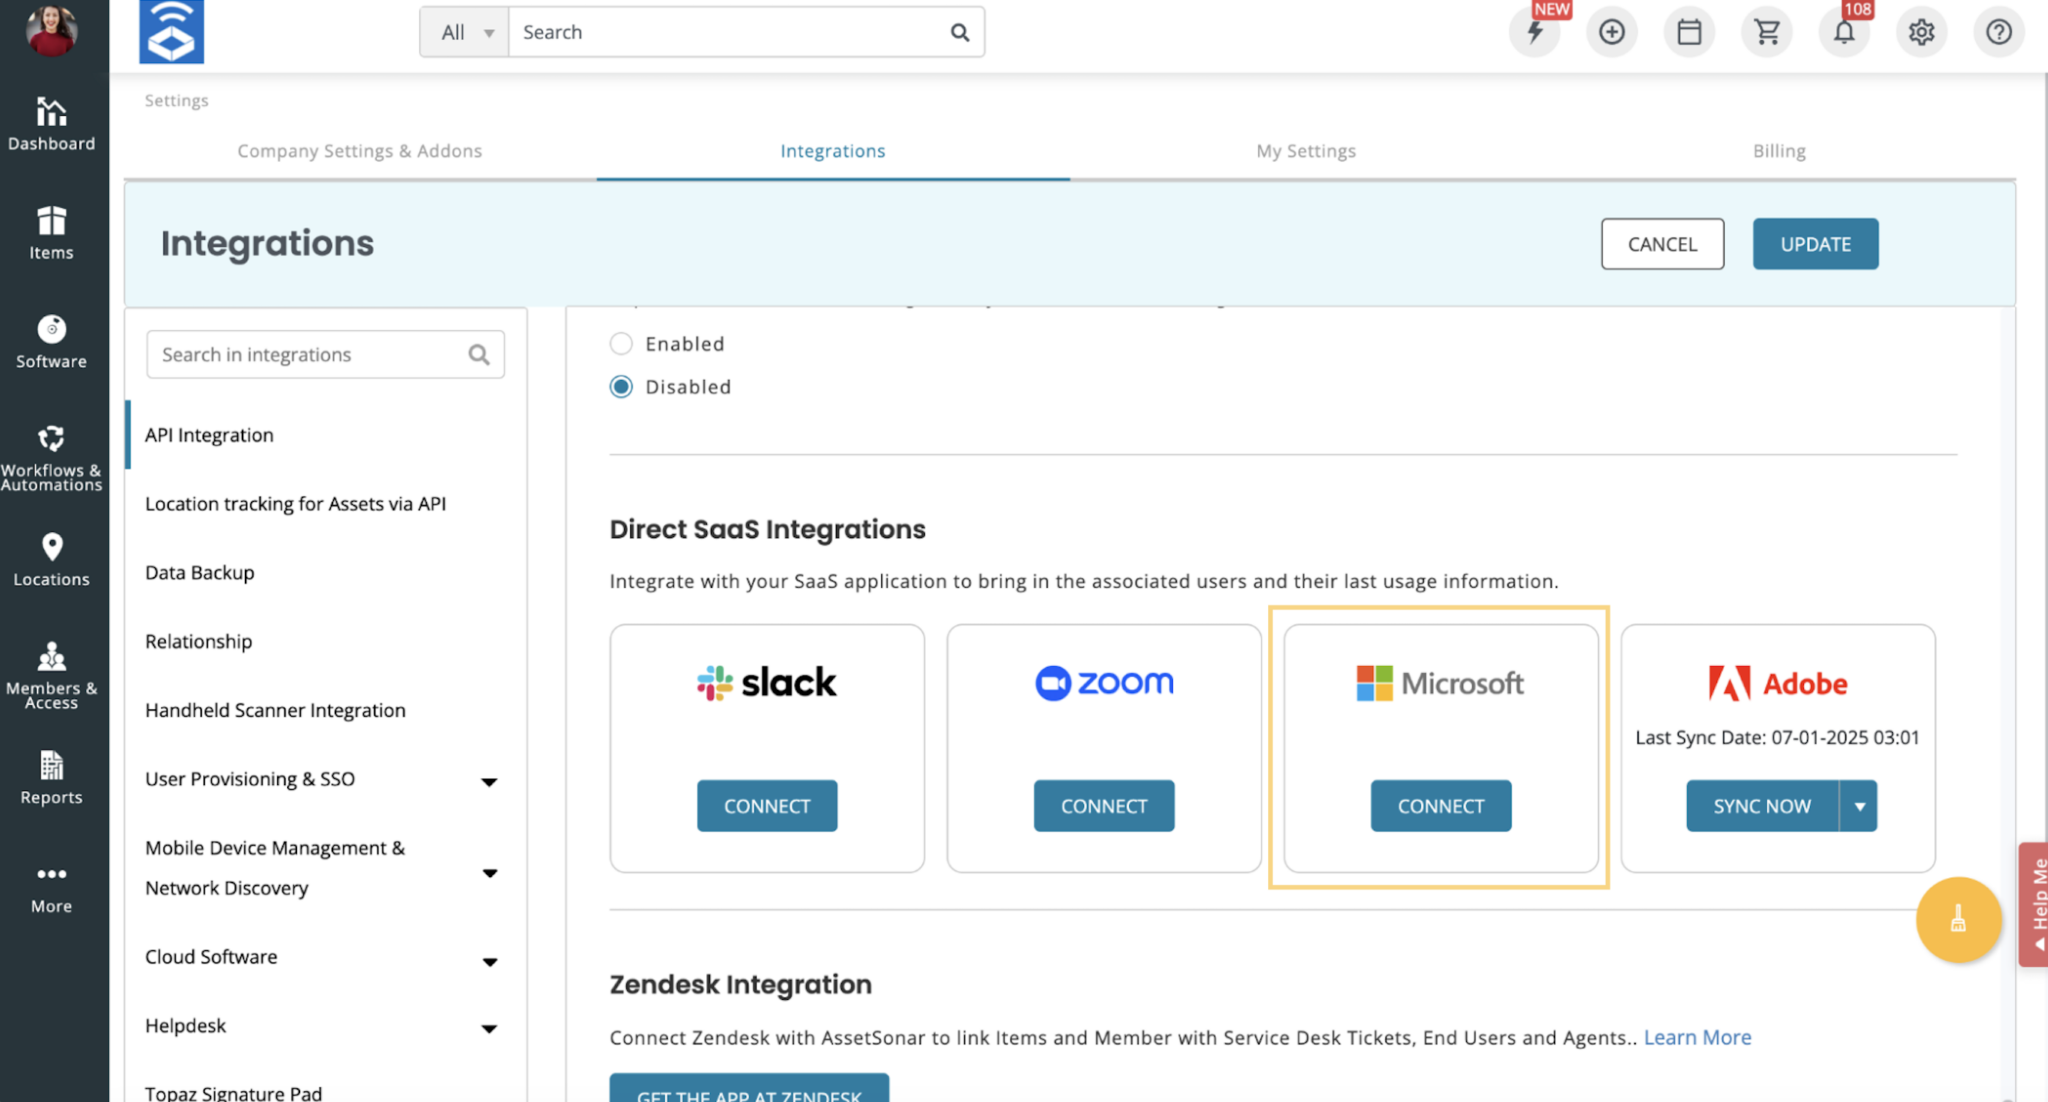Screen dimensions: 2048x1102
Task: Open Members & Access panel
Action: [51, 670]
